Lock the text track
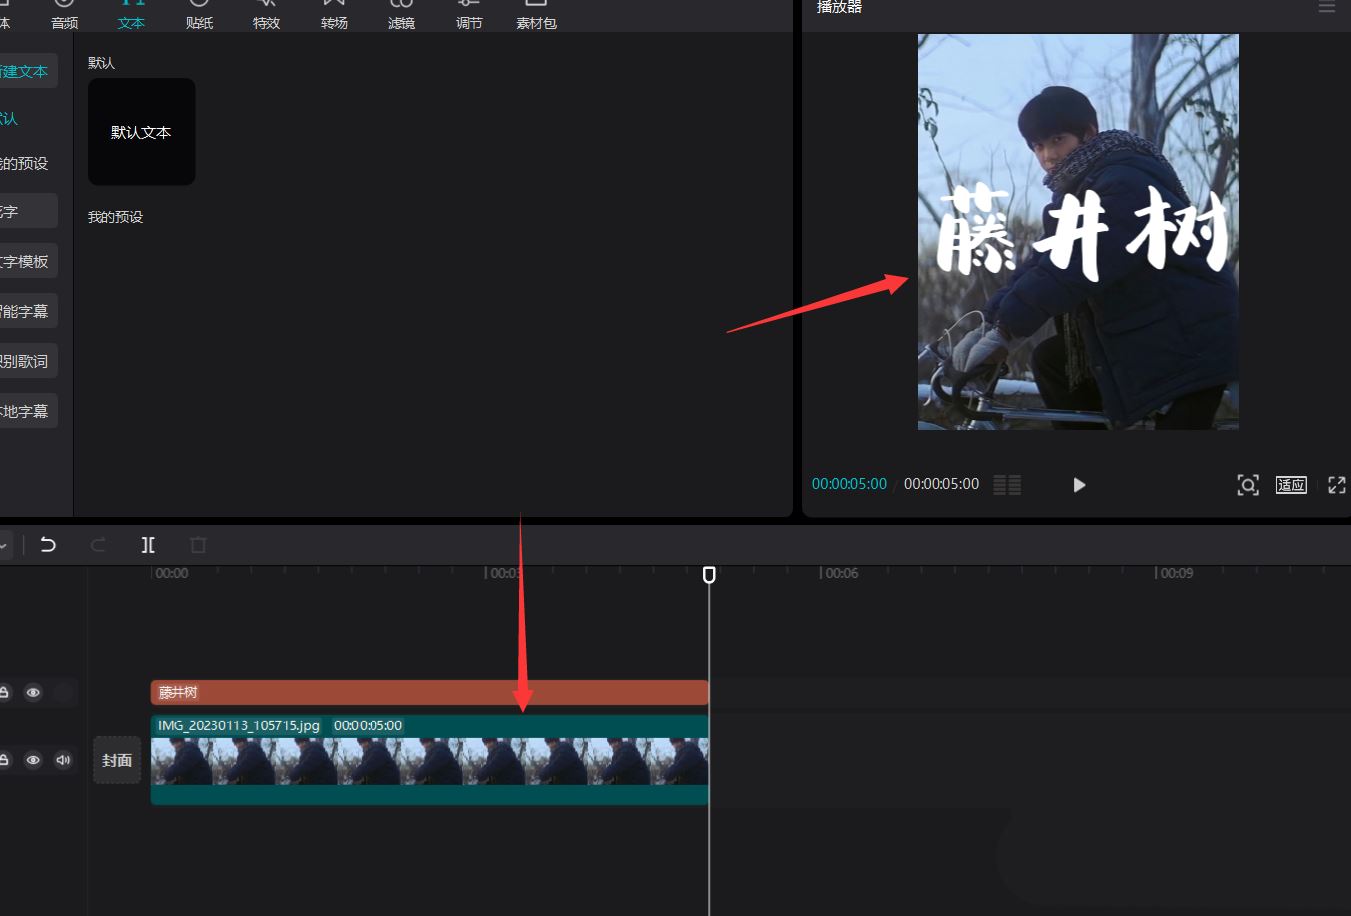Viewport: 1351px width, 916px height. [x=4, y=692]
